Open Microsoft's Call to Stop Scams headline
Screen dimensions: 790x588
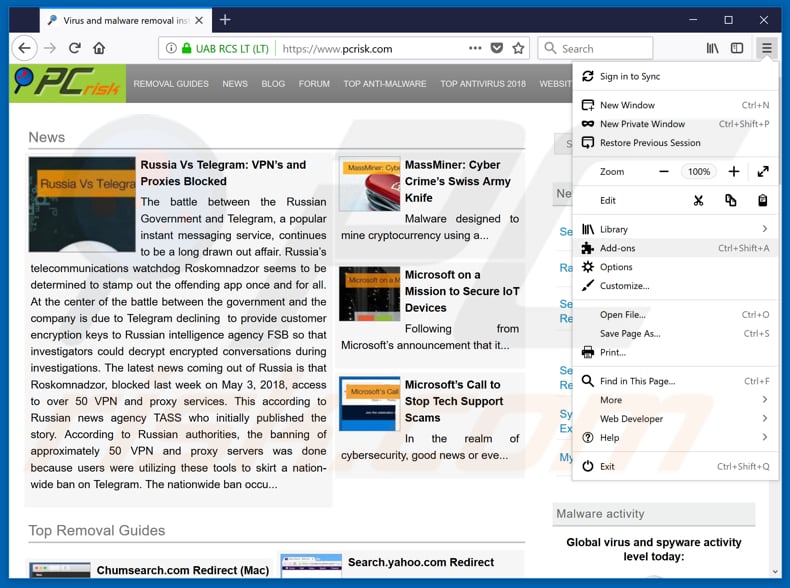click(x=454, y=401)
